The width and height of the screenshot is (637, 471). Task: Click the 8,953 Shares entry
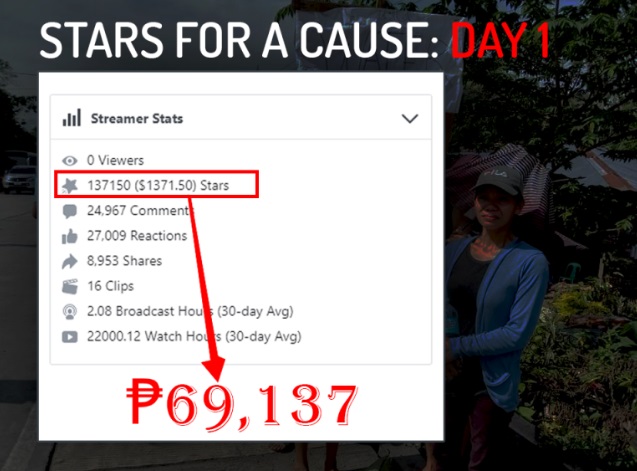point(124,261)
